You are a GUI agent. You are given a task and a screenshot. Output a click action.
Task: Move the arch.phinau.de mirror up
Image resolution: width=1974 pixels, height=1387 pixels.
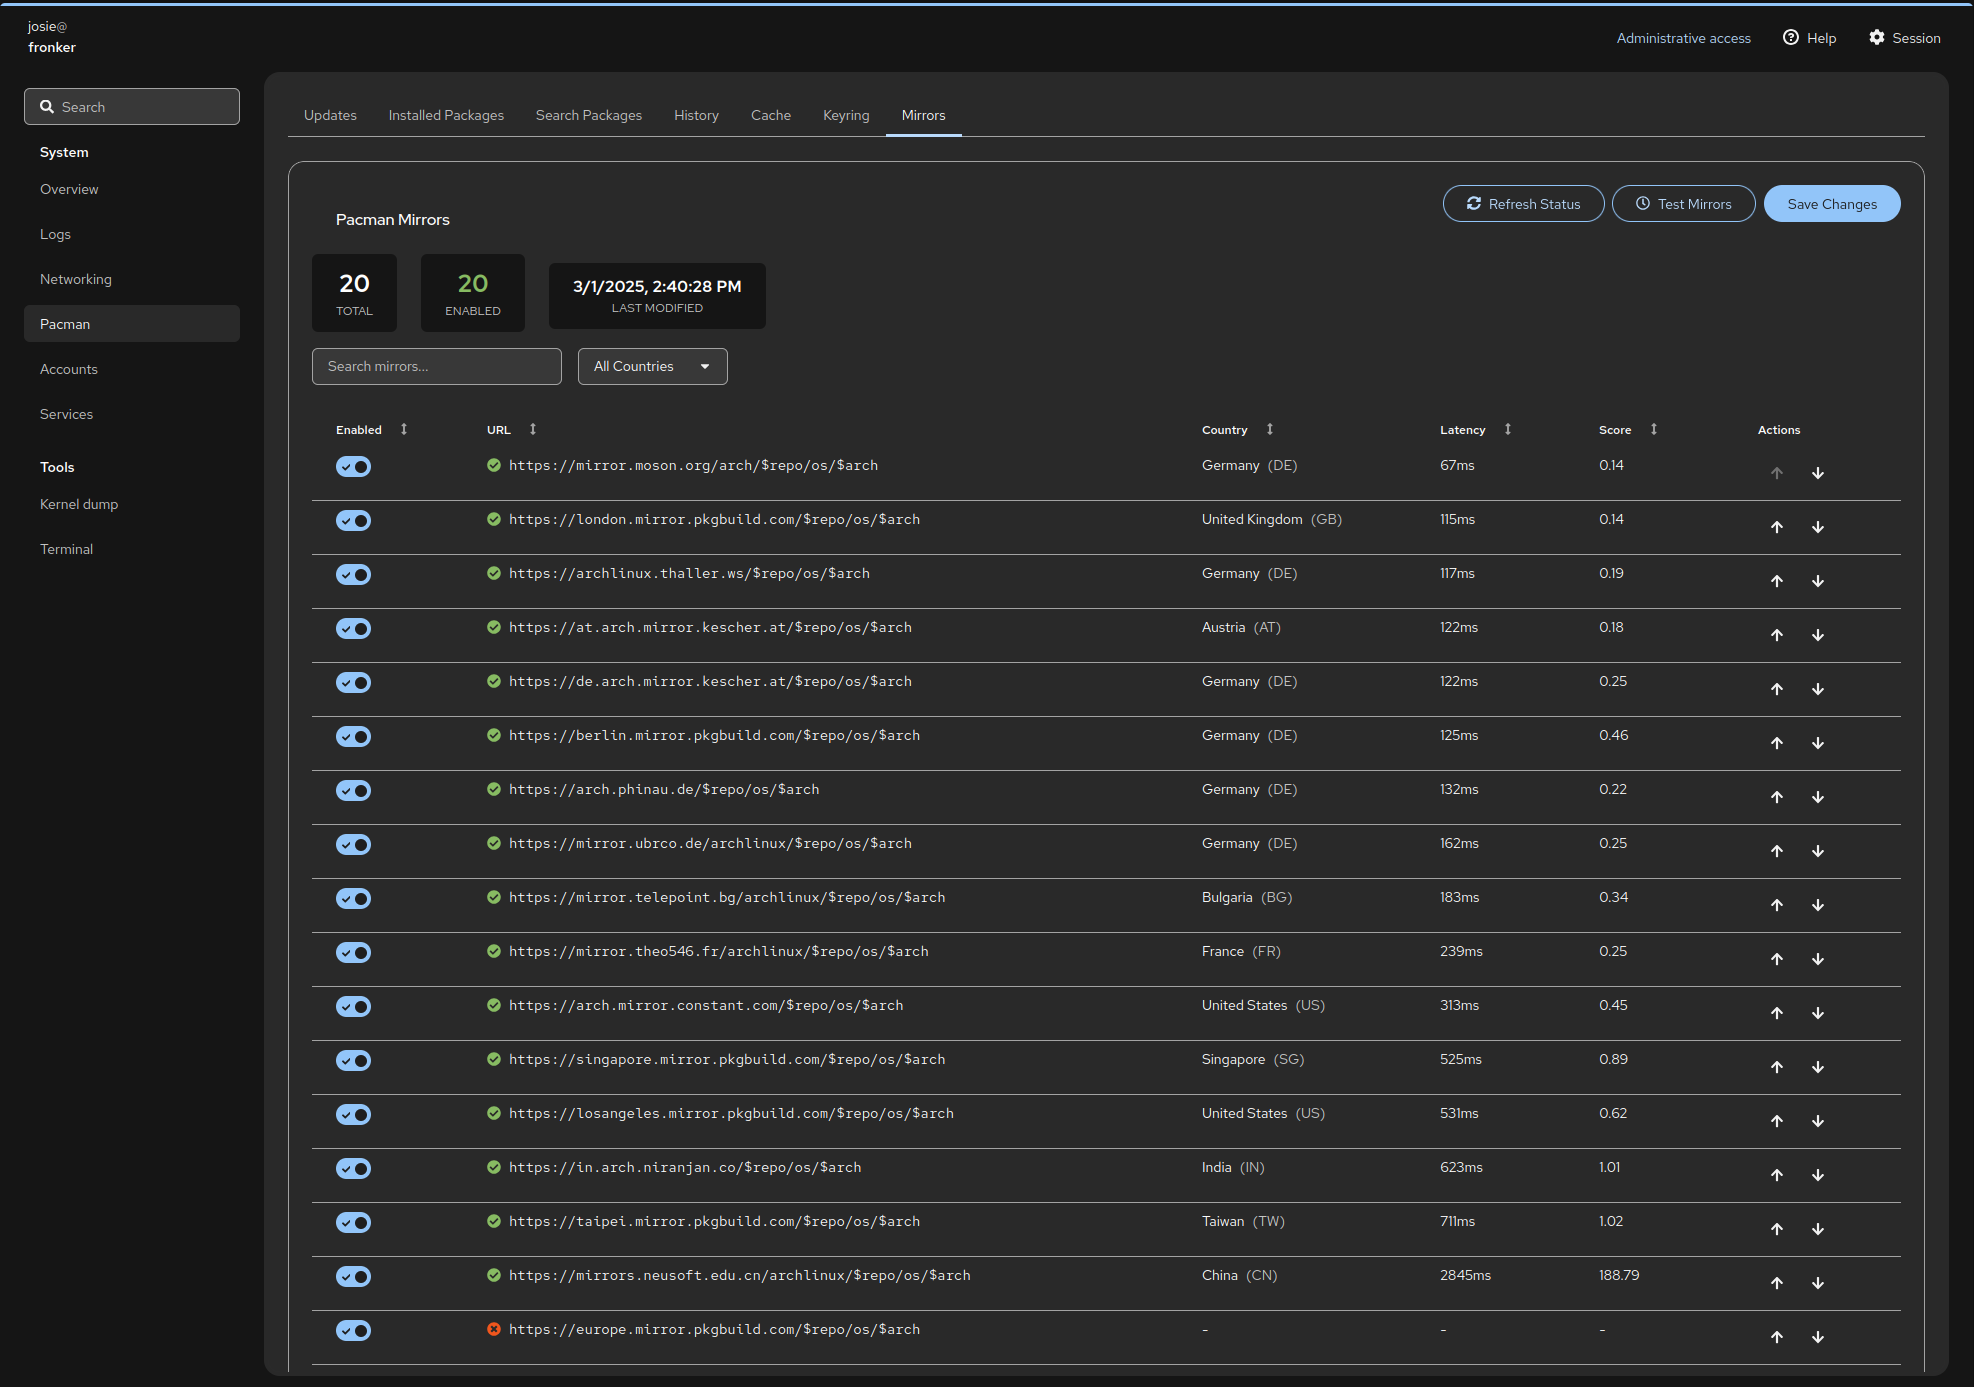(x=1777, y=797)
